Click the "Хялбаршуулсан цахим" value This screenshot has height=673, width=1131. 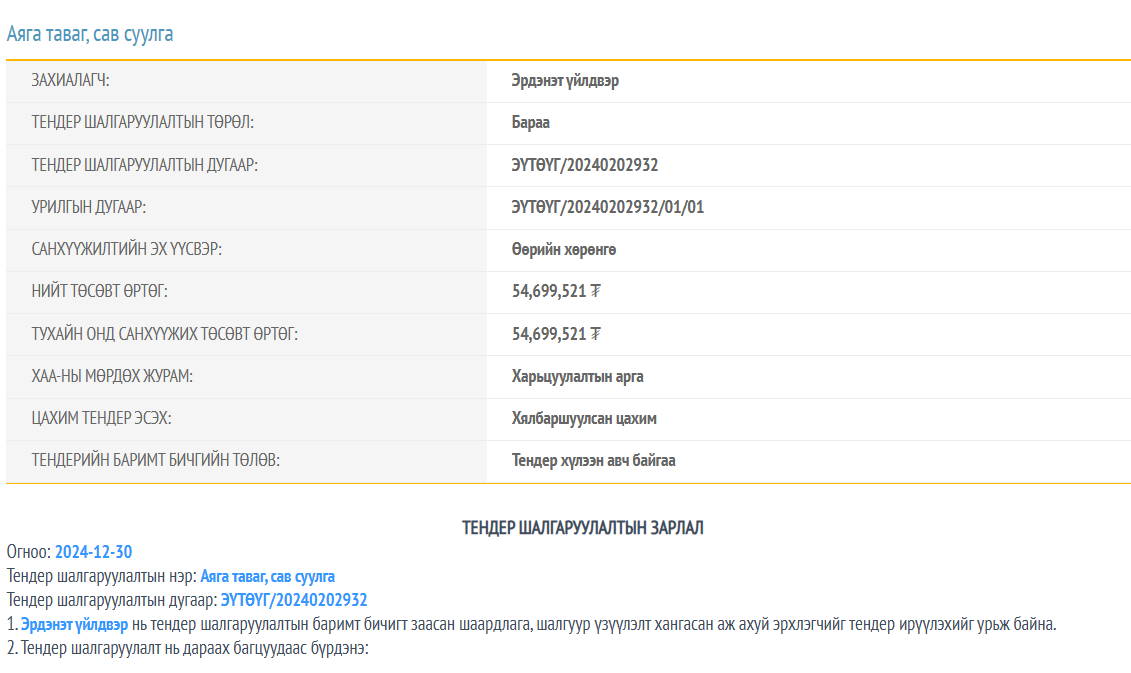coord(584,419)
